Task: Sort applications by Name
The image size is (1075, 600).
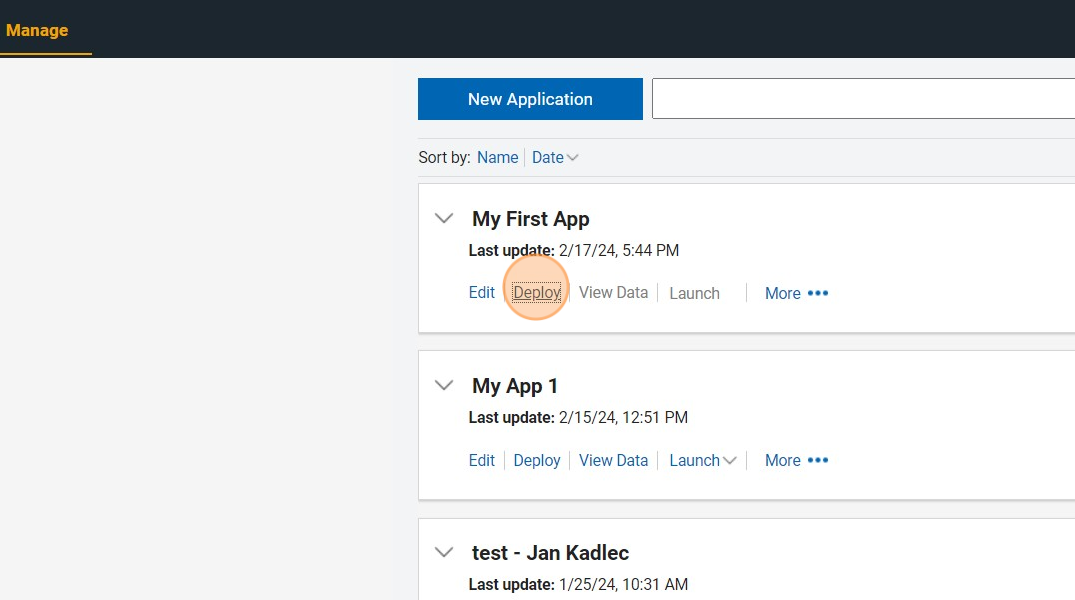Action: (497, 157)
